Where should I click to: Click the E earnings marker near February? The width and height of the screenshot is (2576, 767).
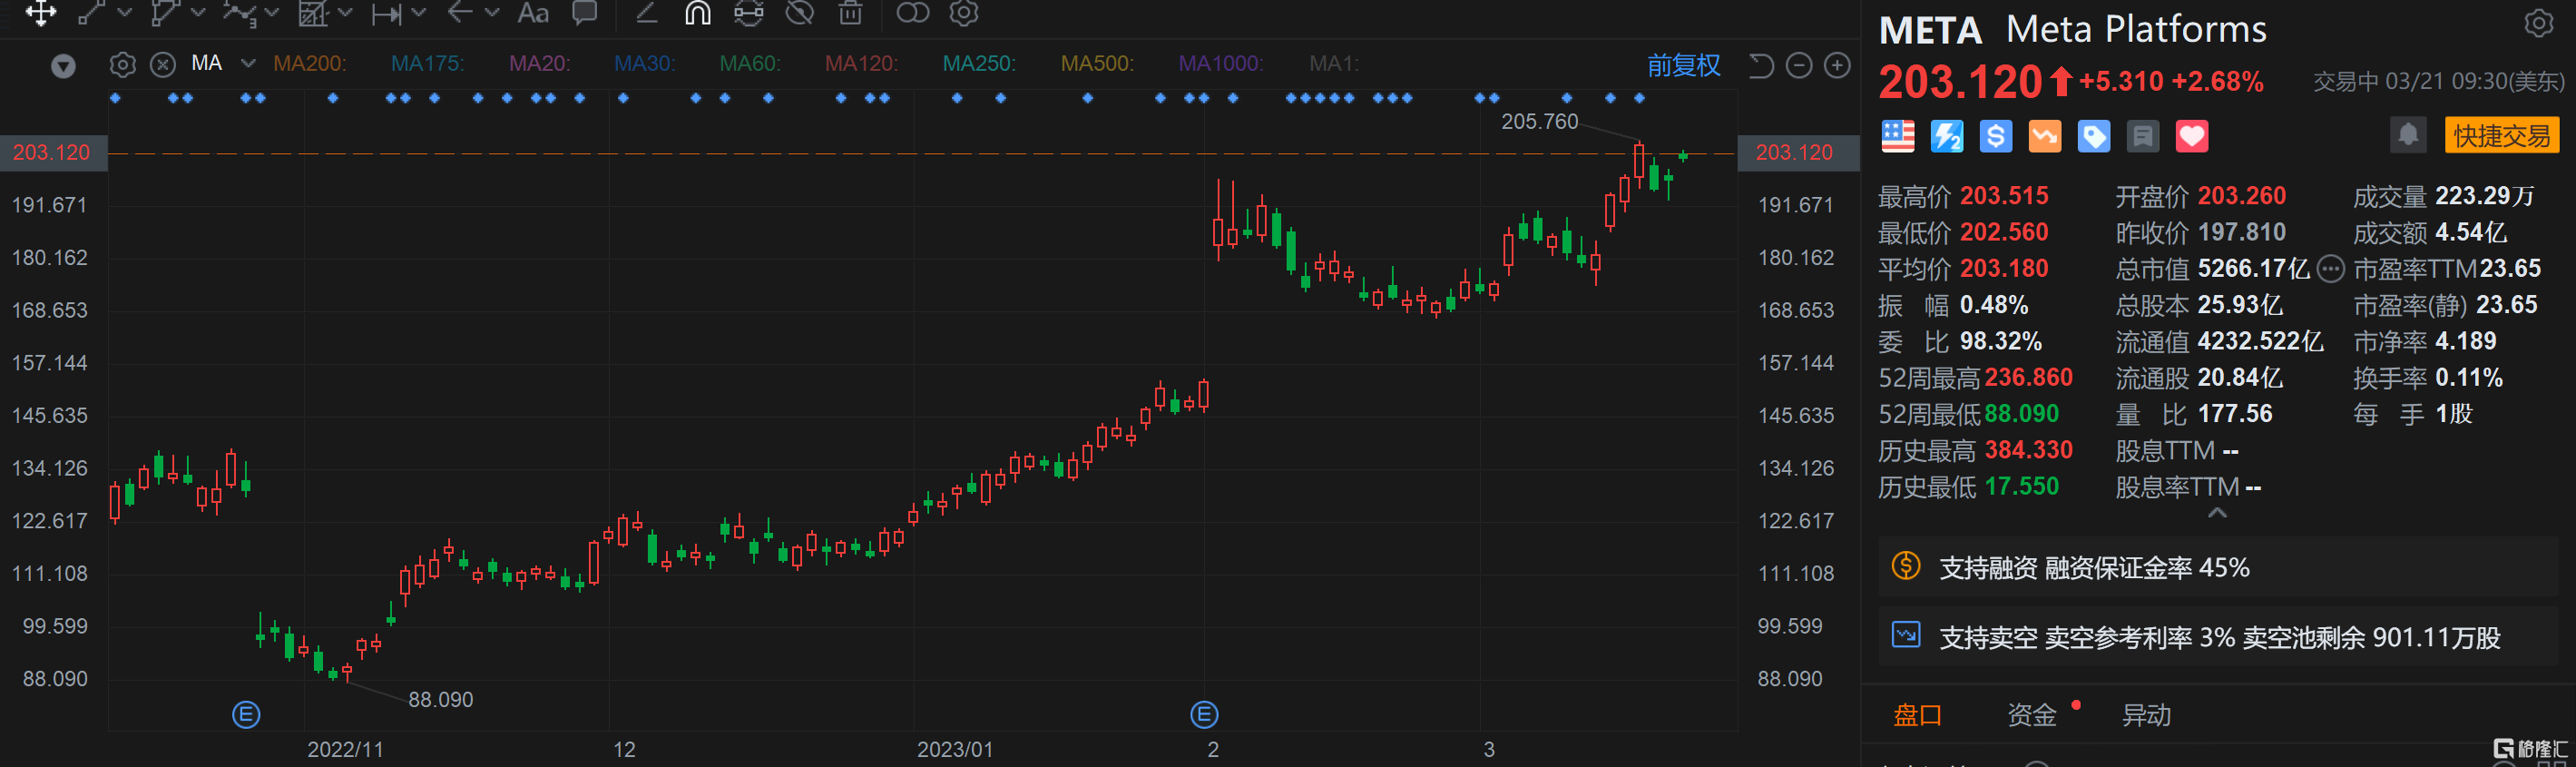(x=1204, y=715)
